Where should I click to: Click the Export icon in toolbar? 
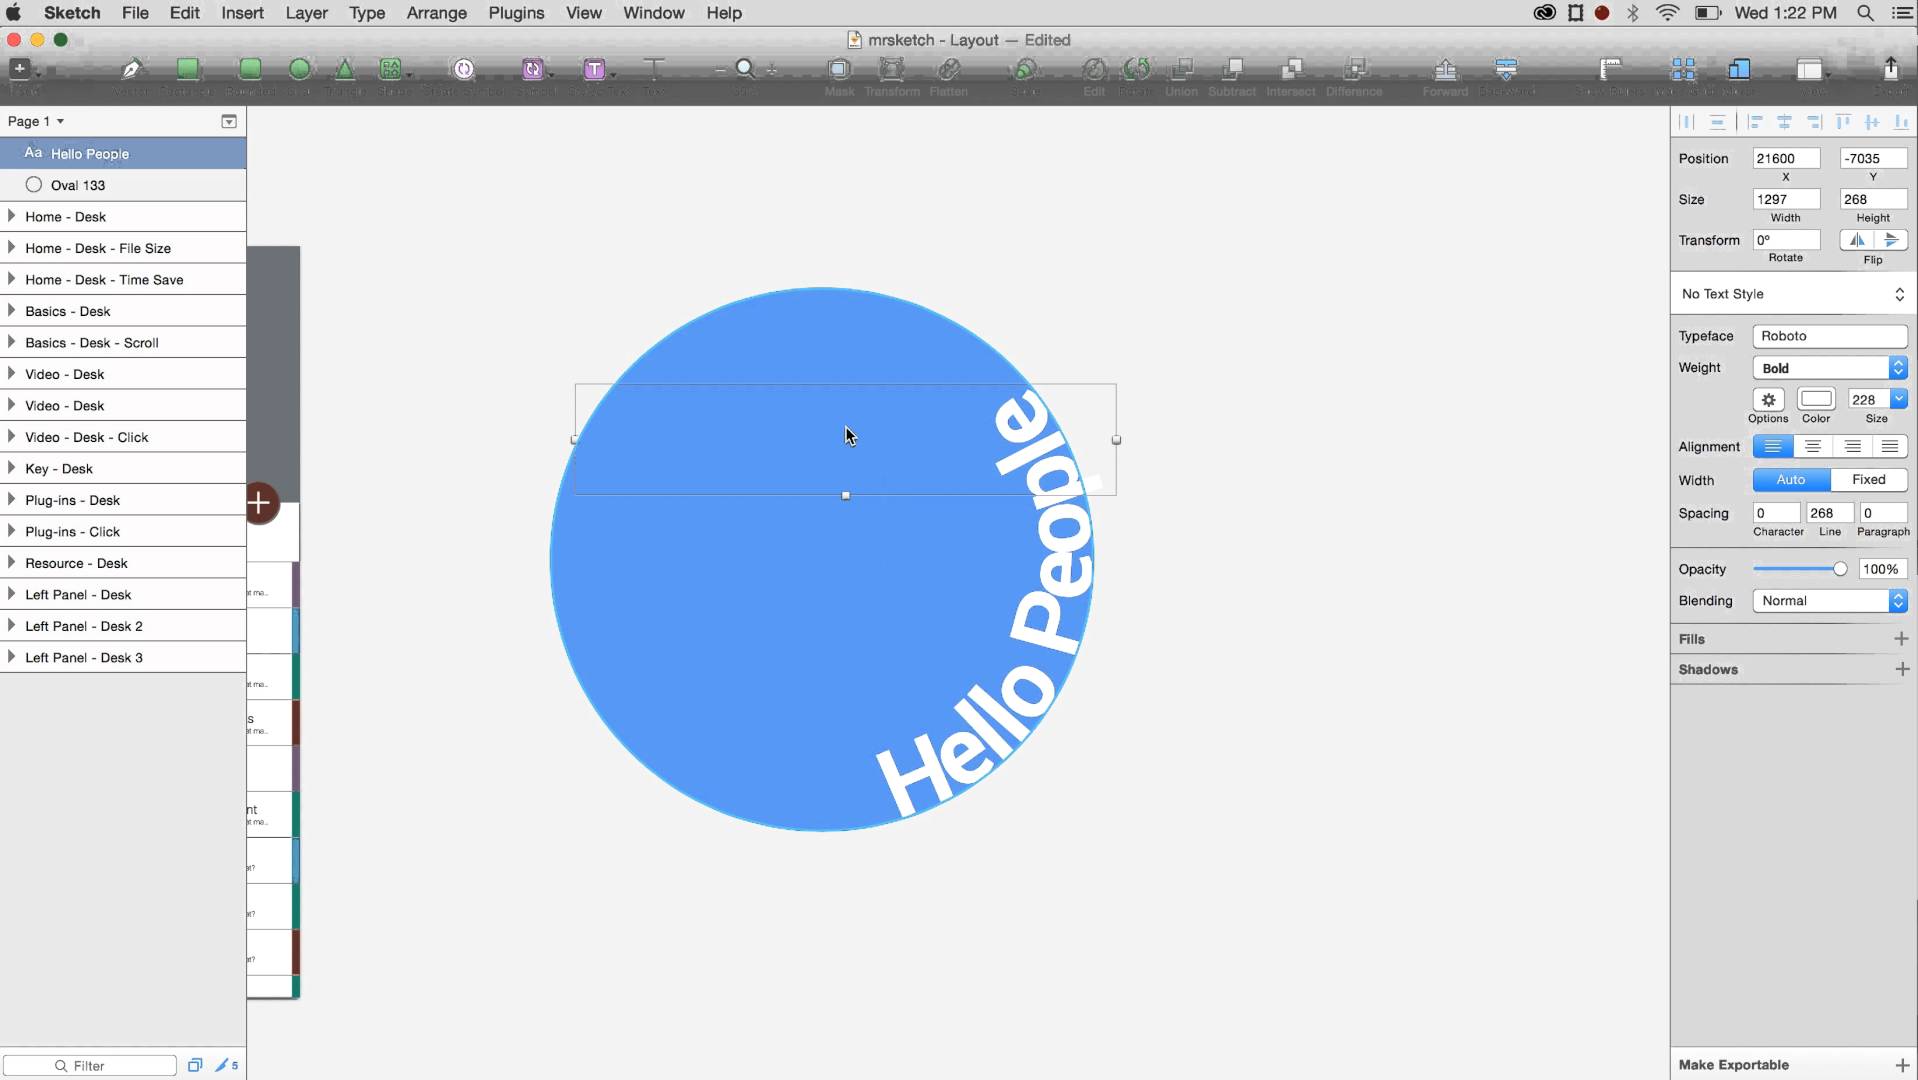pos(1890,69)
